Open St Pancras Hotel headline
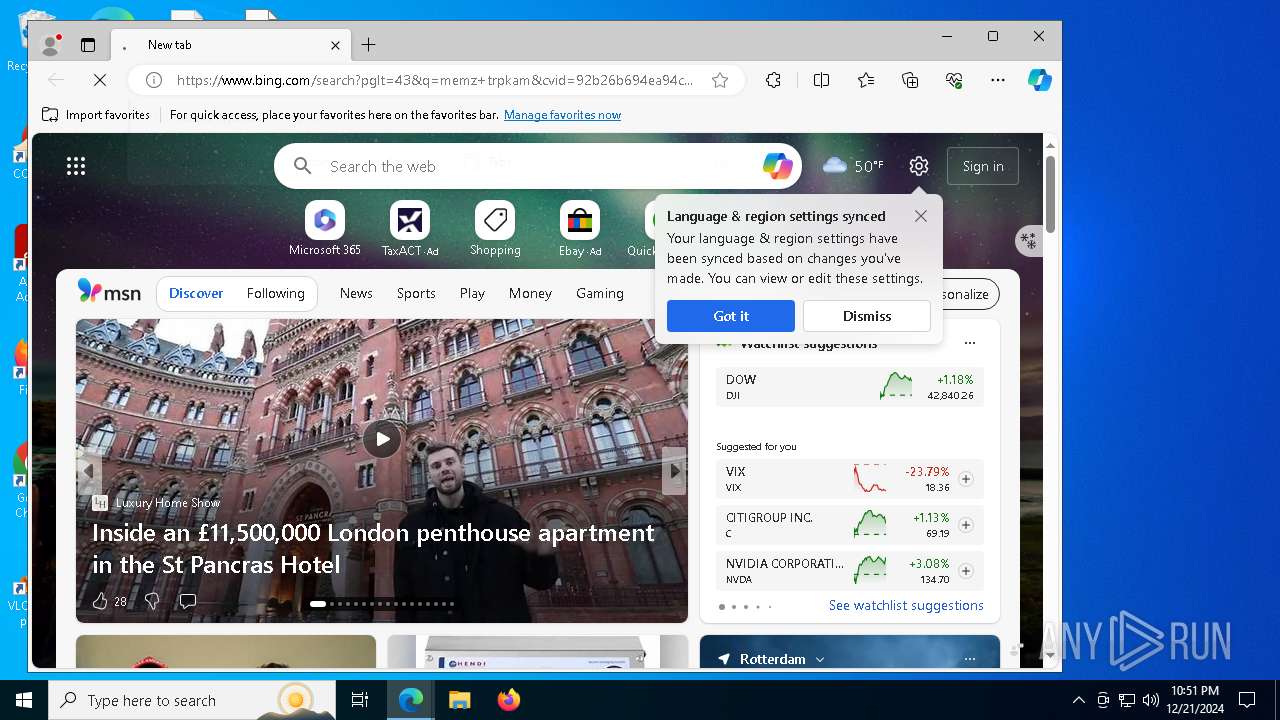The width and height of the screenshot is (1280, 720). coord(373,548)
